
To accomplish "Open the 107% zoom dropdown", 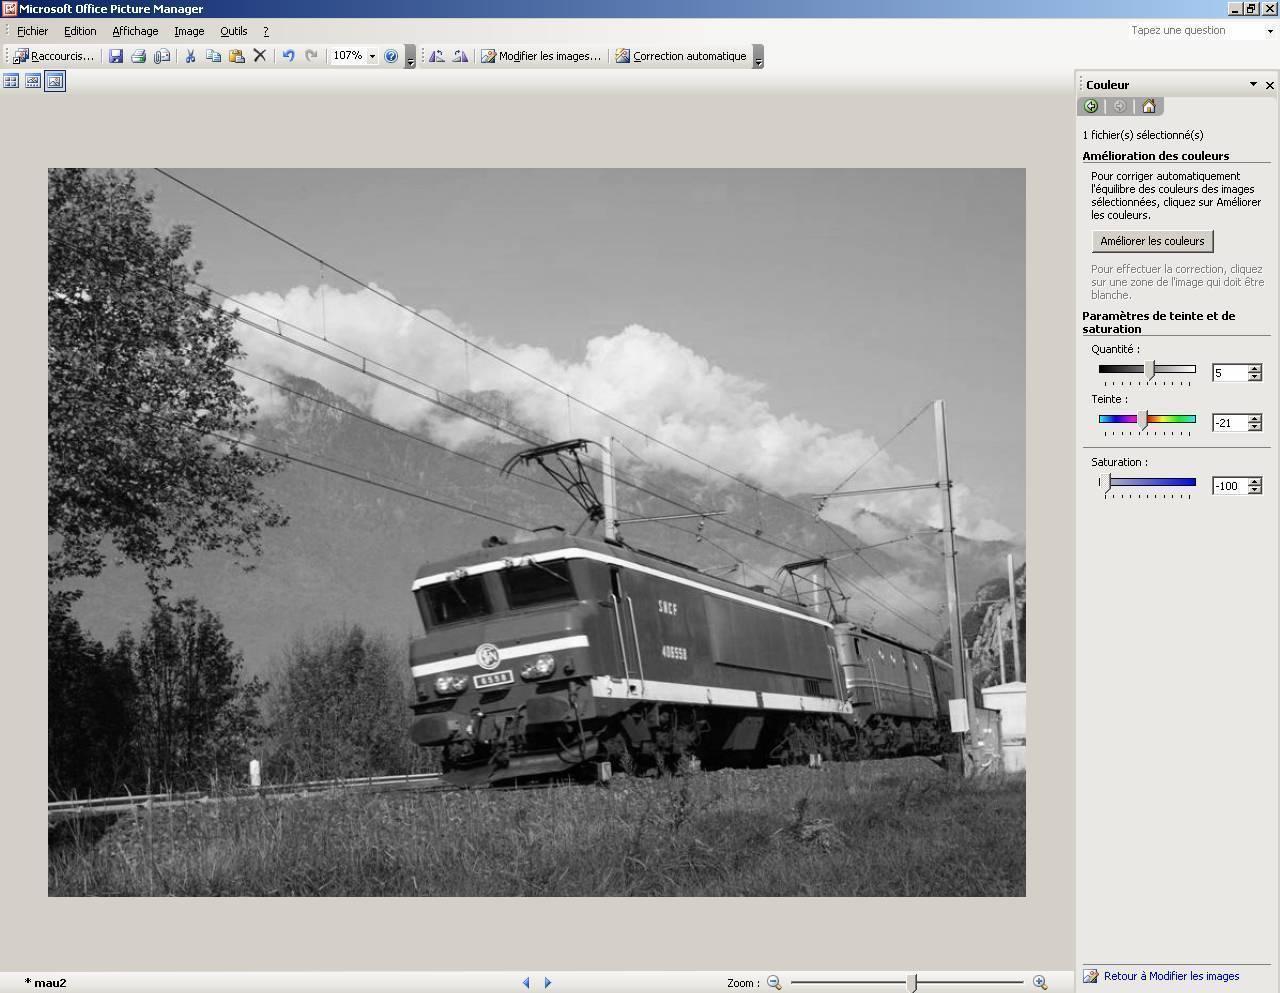I will [372, 56].
